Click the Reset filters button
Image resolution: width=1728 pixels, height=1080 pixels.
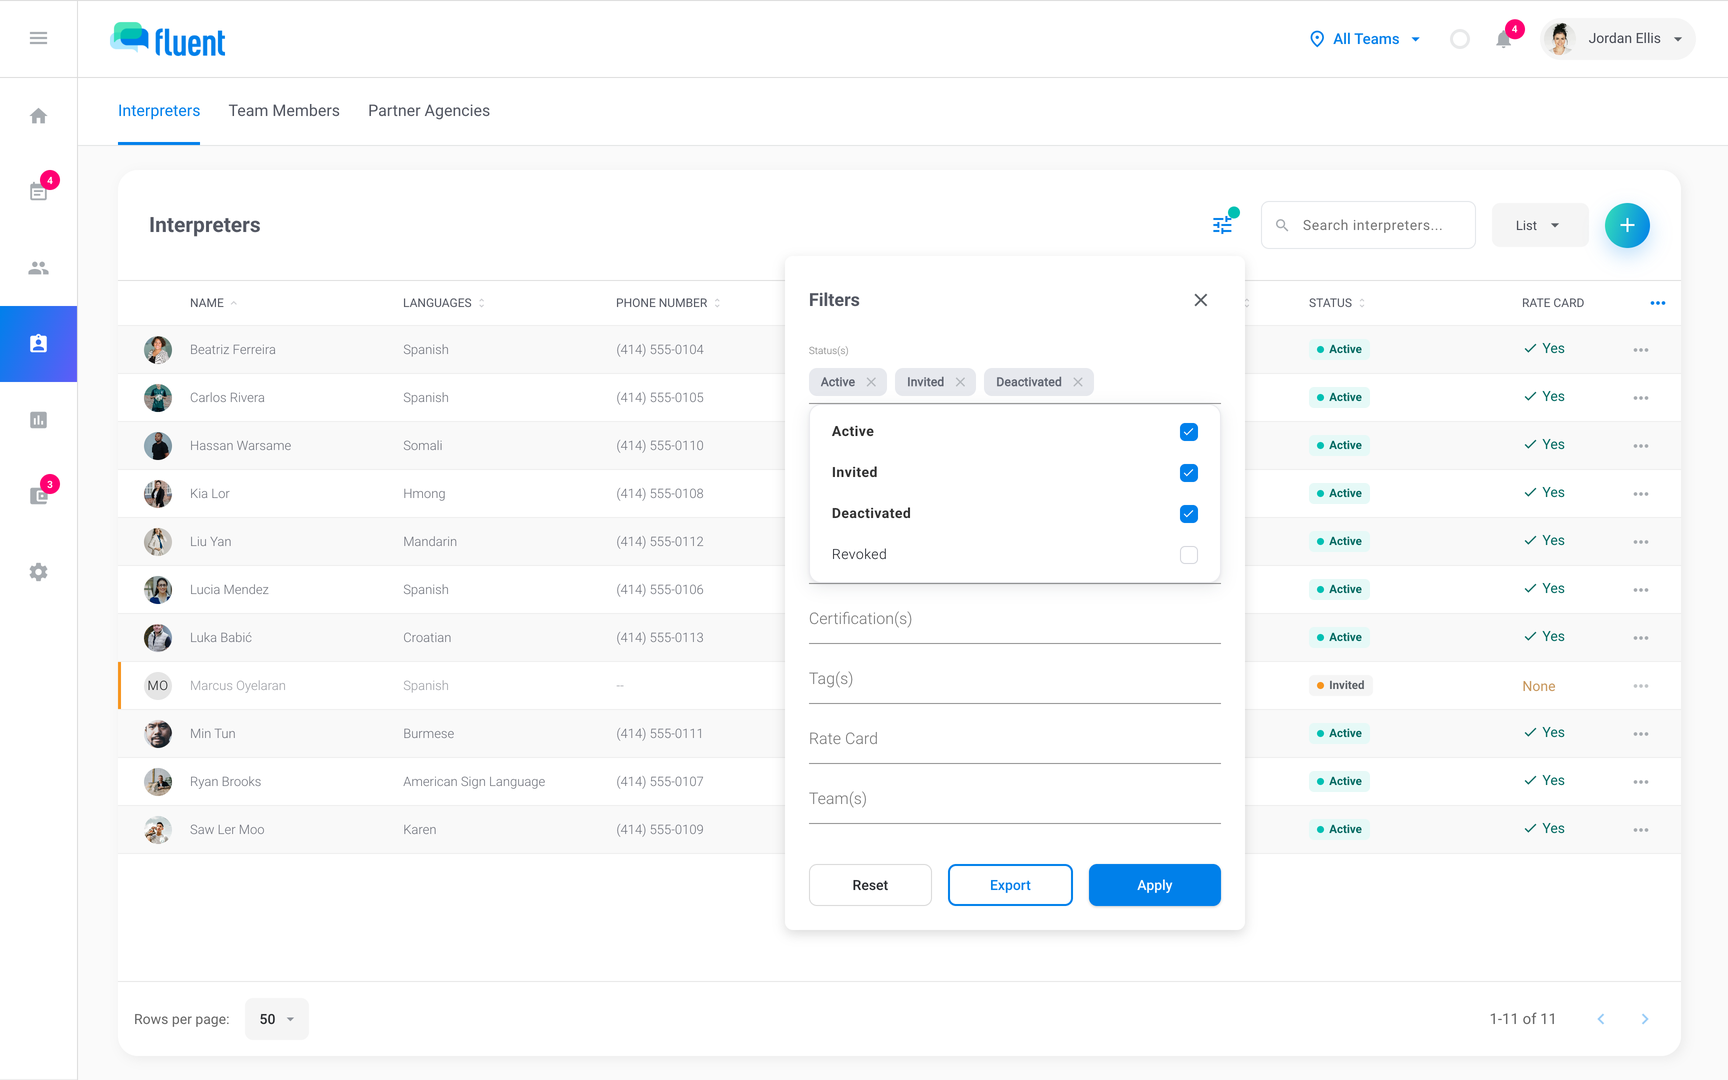pyautogui.click(x=870, y=885)
